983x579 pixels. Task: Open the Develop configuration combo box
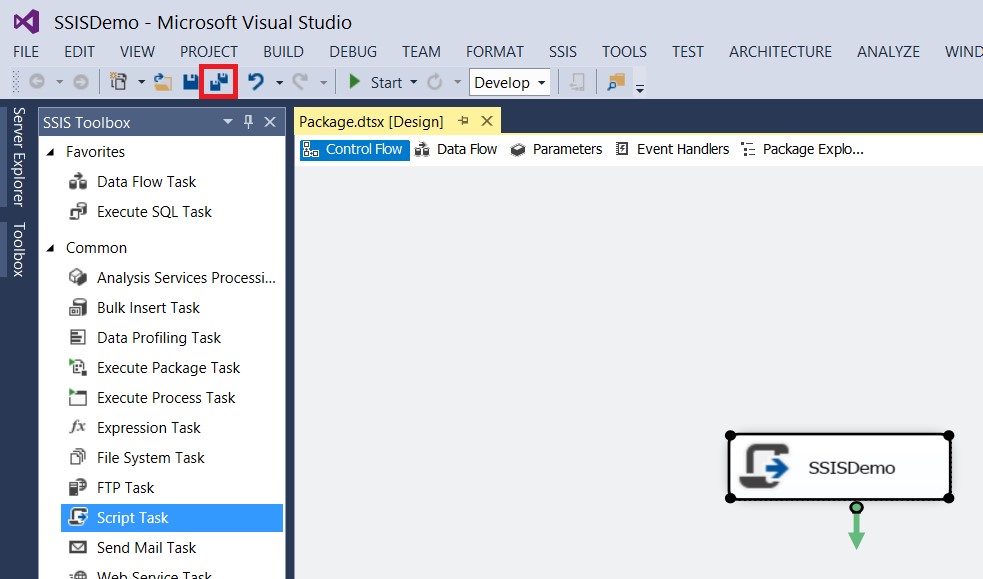tap(510, 82)
